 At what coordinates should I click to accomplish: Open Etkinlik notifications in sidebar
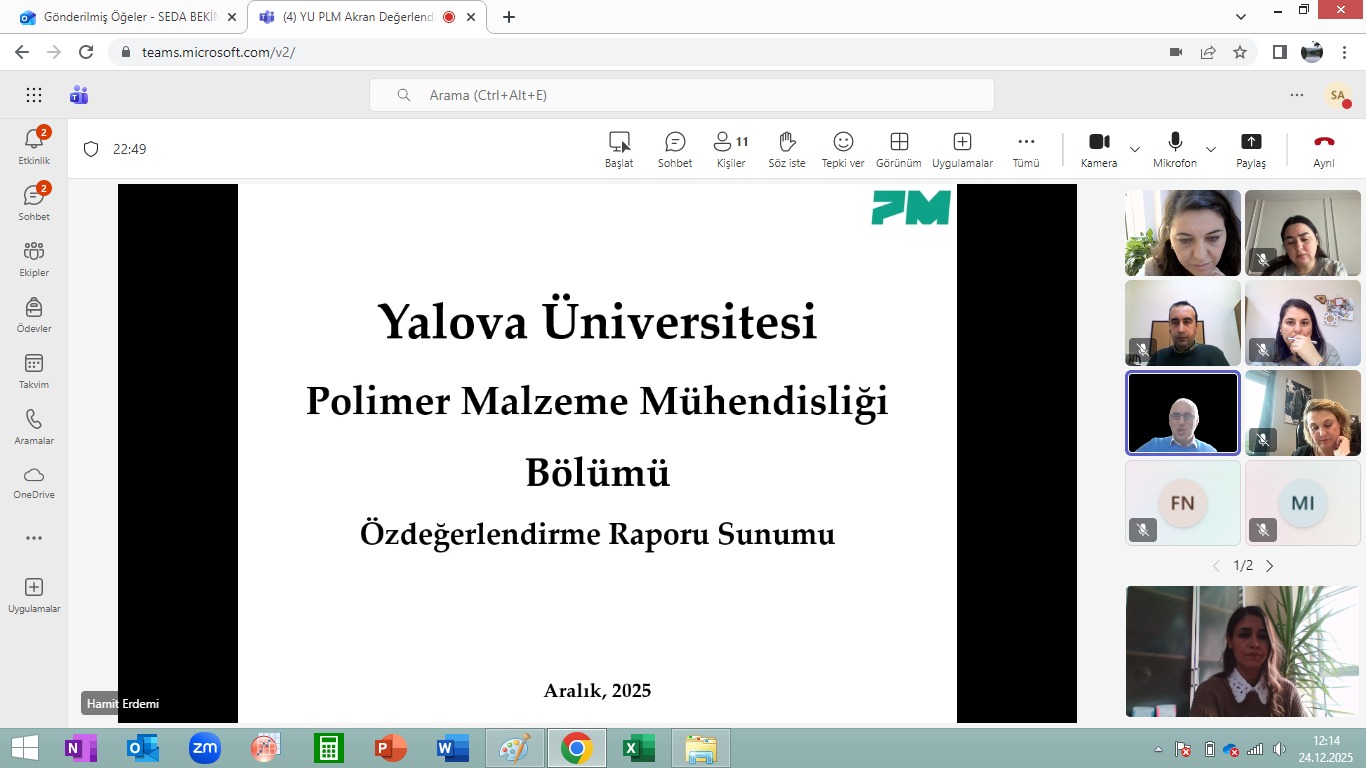tap(34, 145)
